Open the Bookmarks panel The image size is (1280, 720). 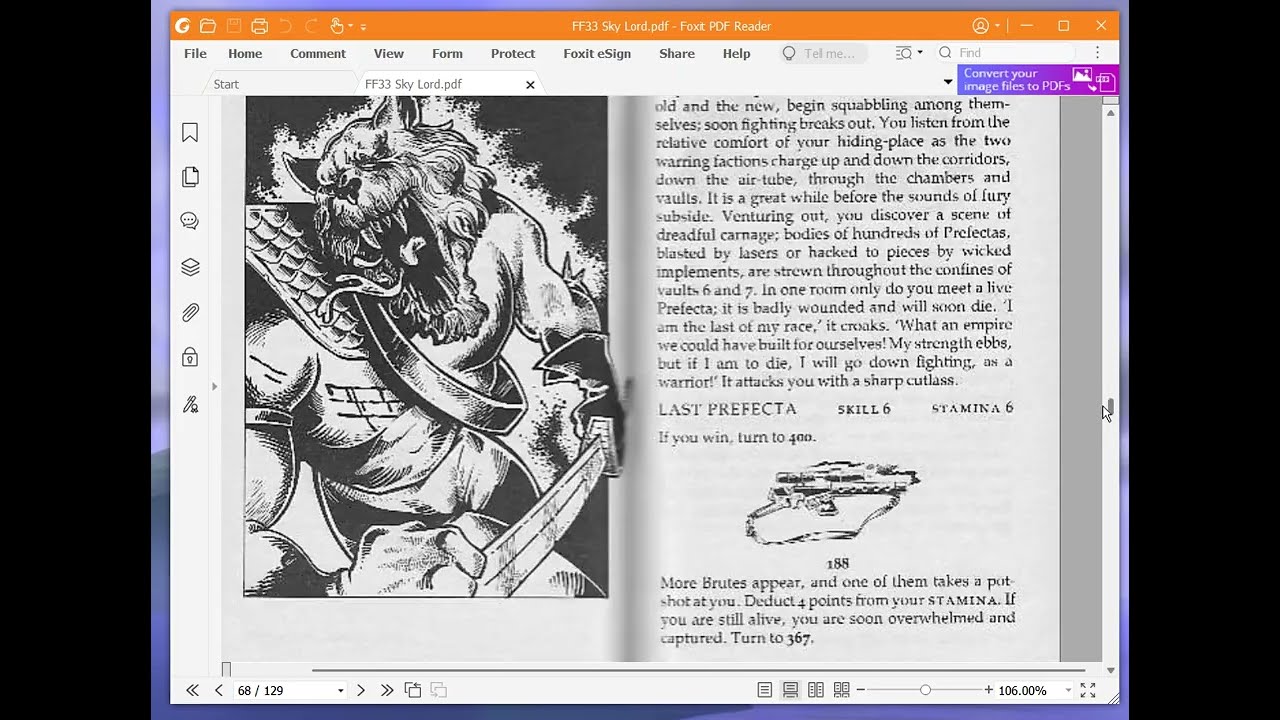tap(190, 133)
